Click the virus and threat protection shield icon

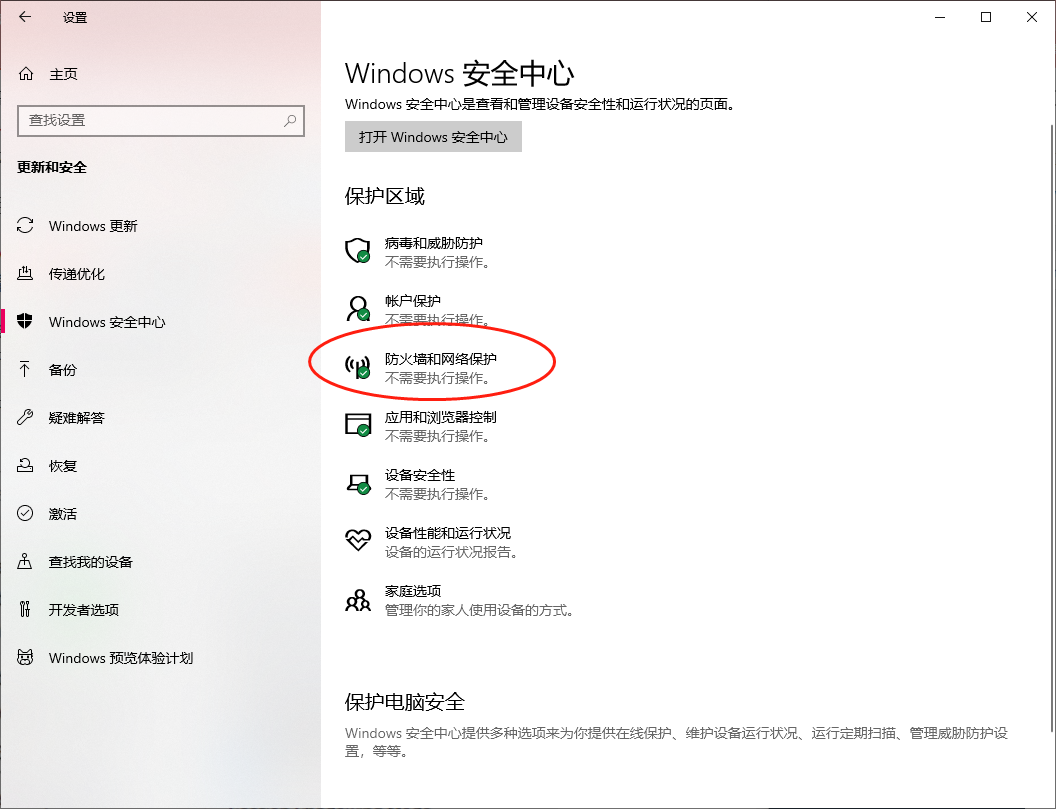(357, 251)
